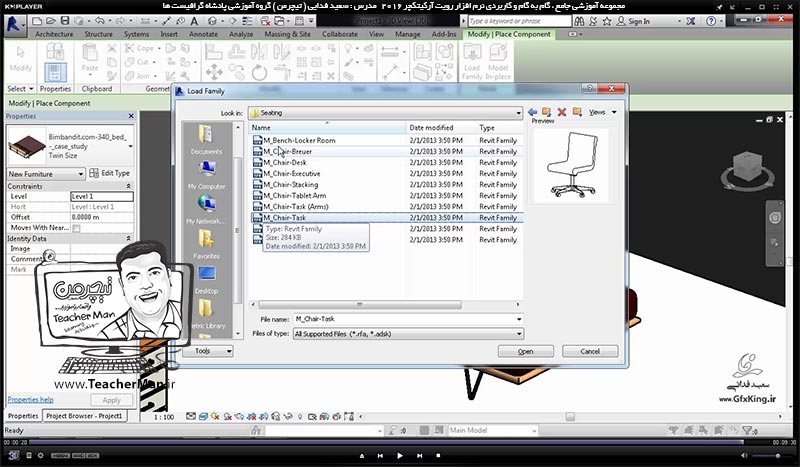Click the Load Family ribbon button
The image size is (800, 467).
(x=472, y=62)
